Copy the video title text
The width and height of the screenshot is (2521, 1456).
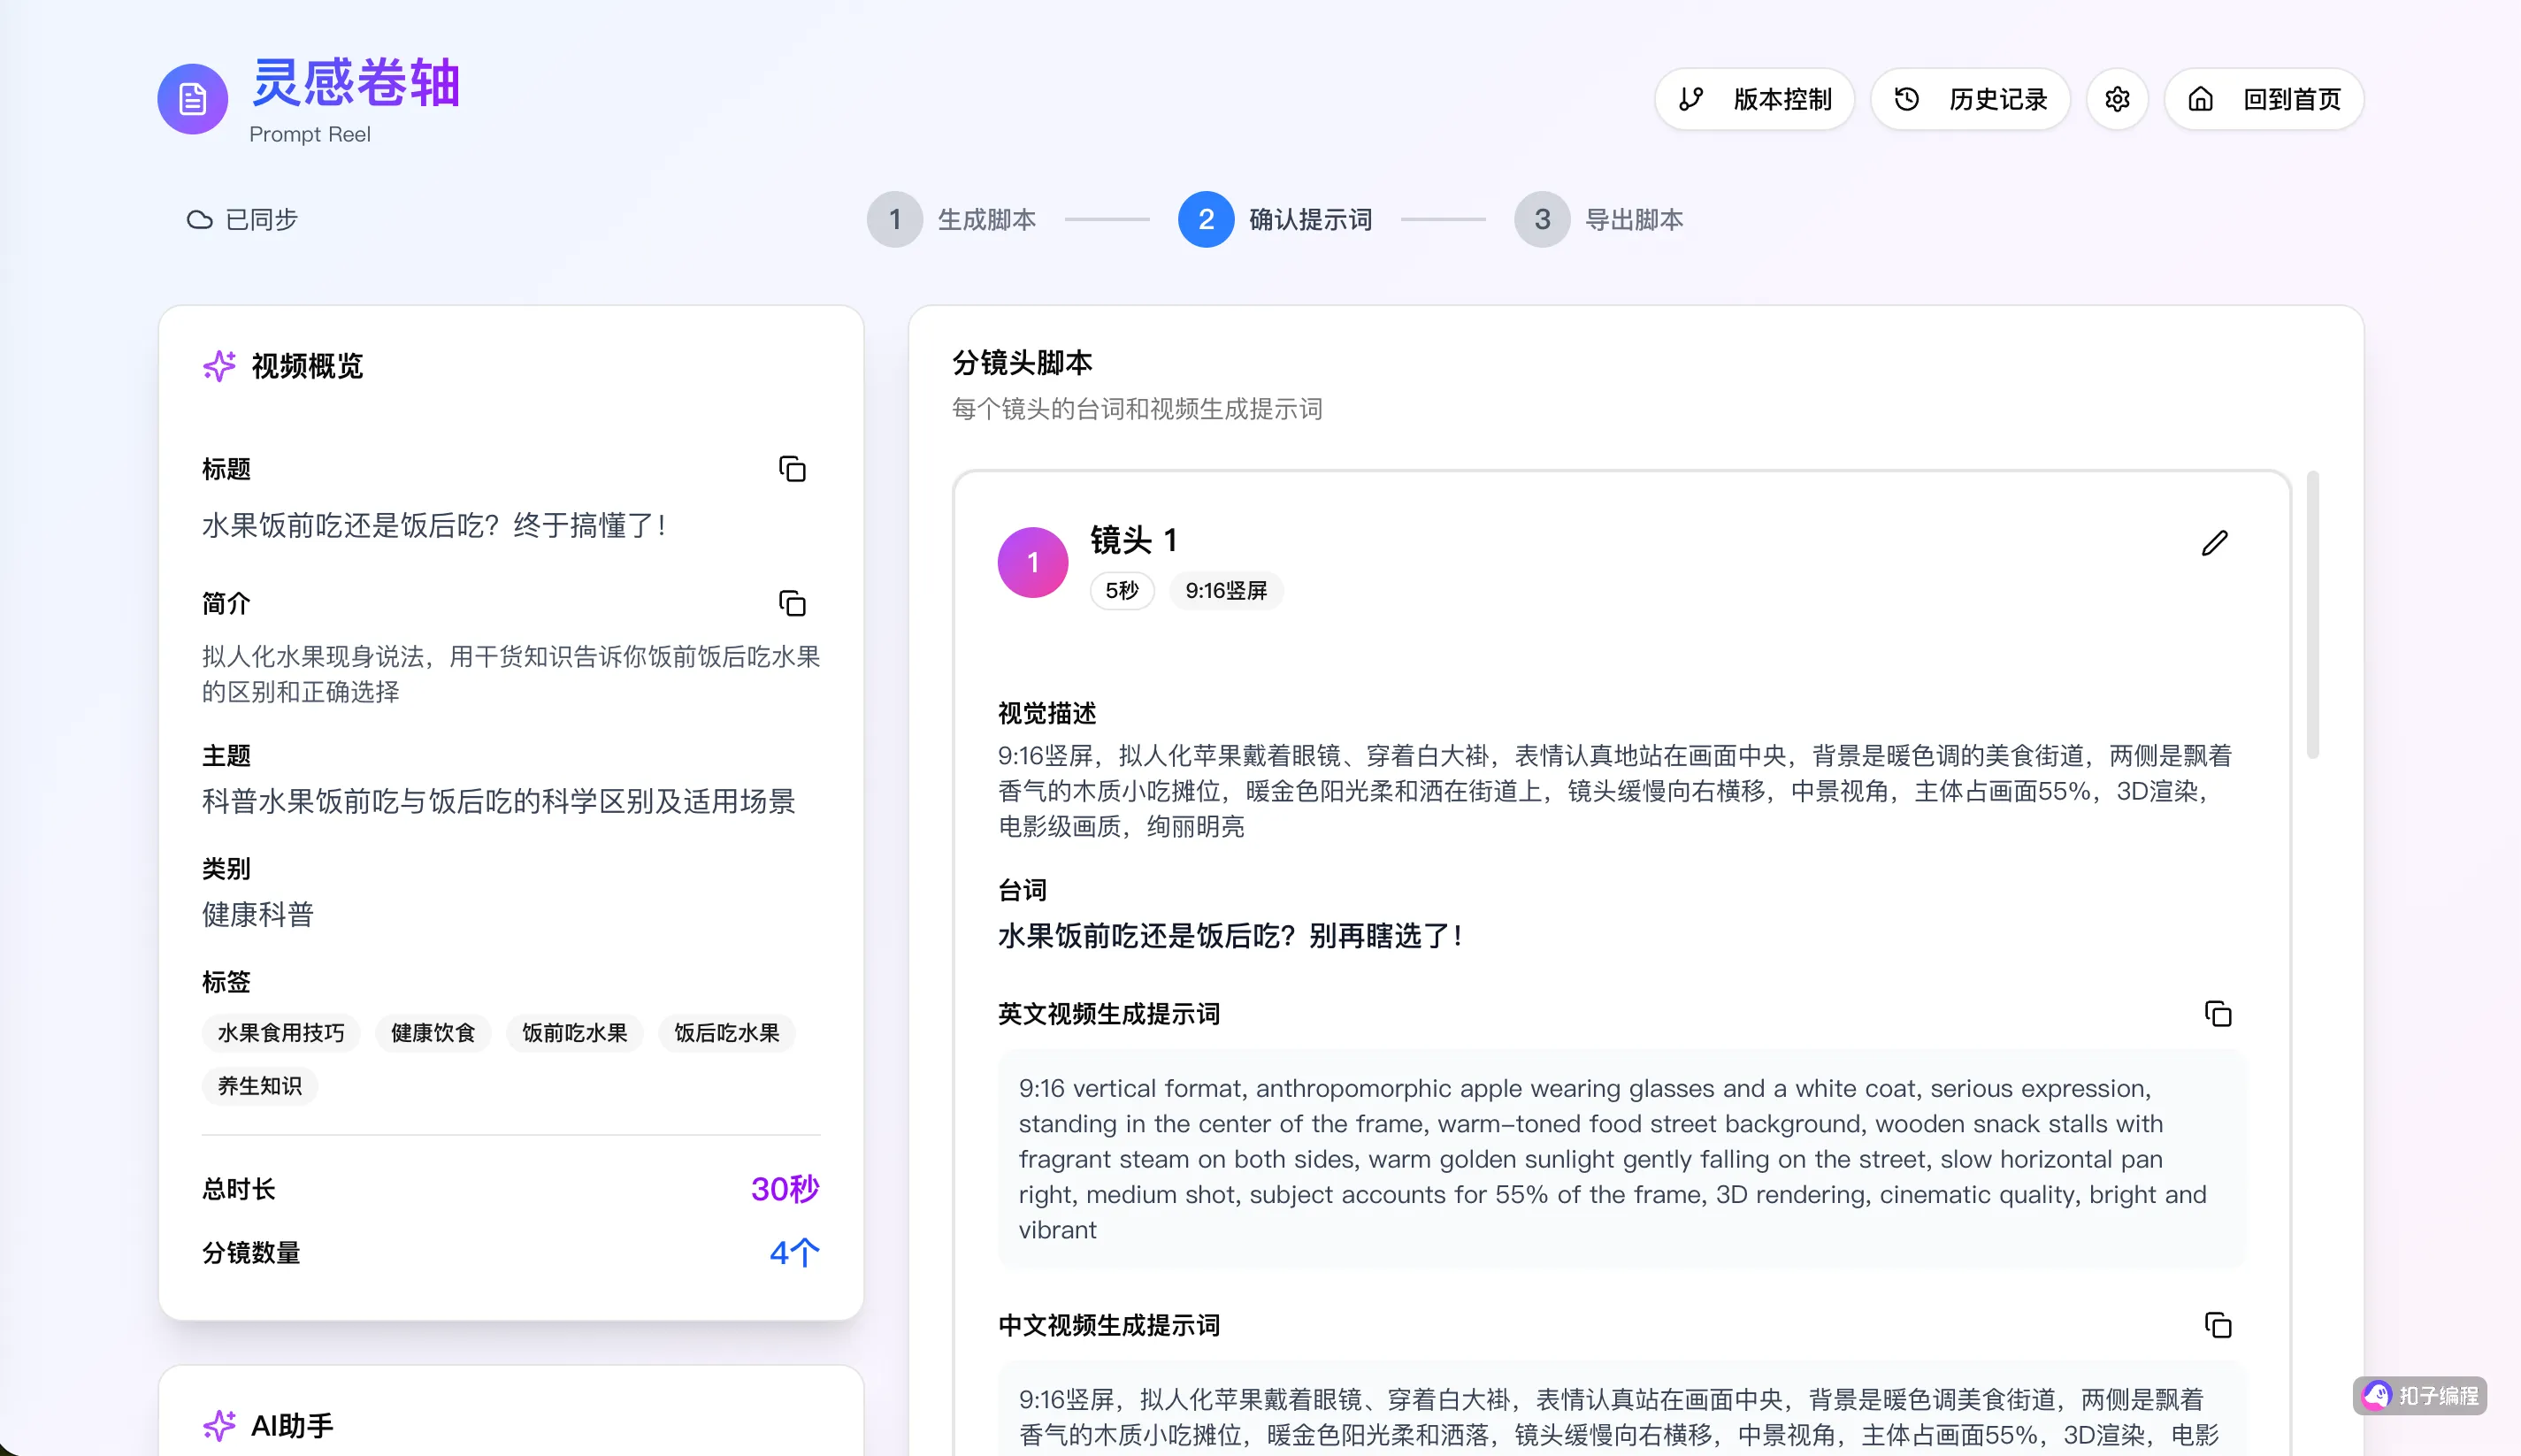click(792, 469)
